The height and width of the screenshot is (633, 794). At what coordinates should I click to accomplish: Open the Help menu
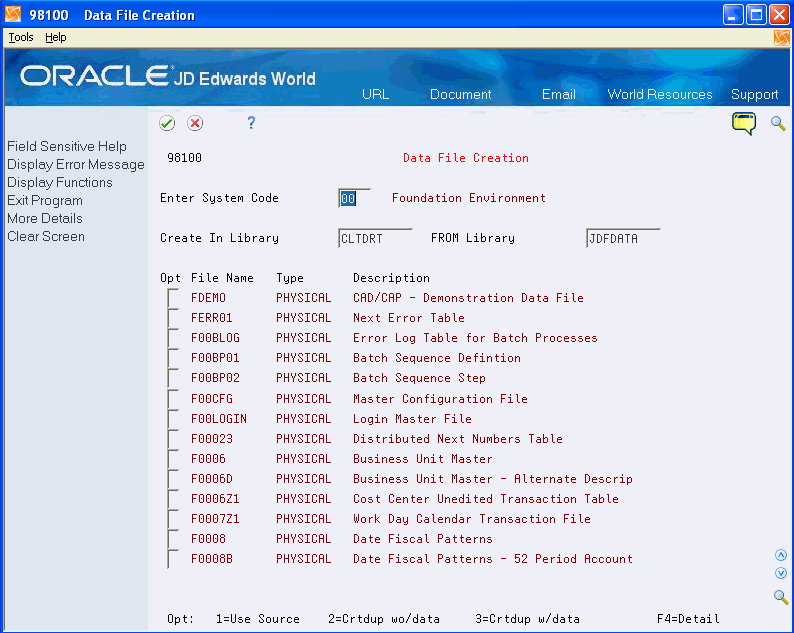tap(55, 37)
